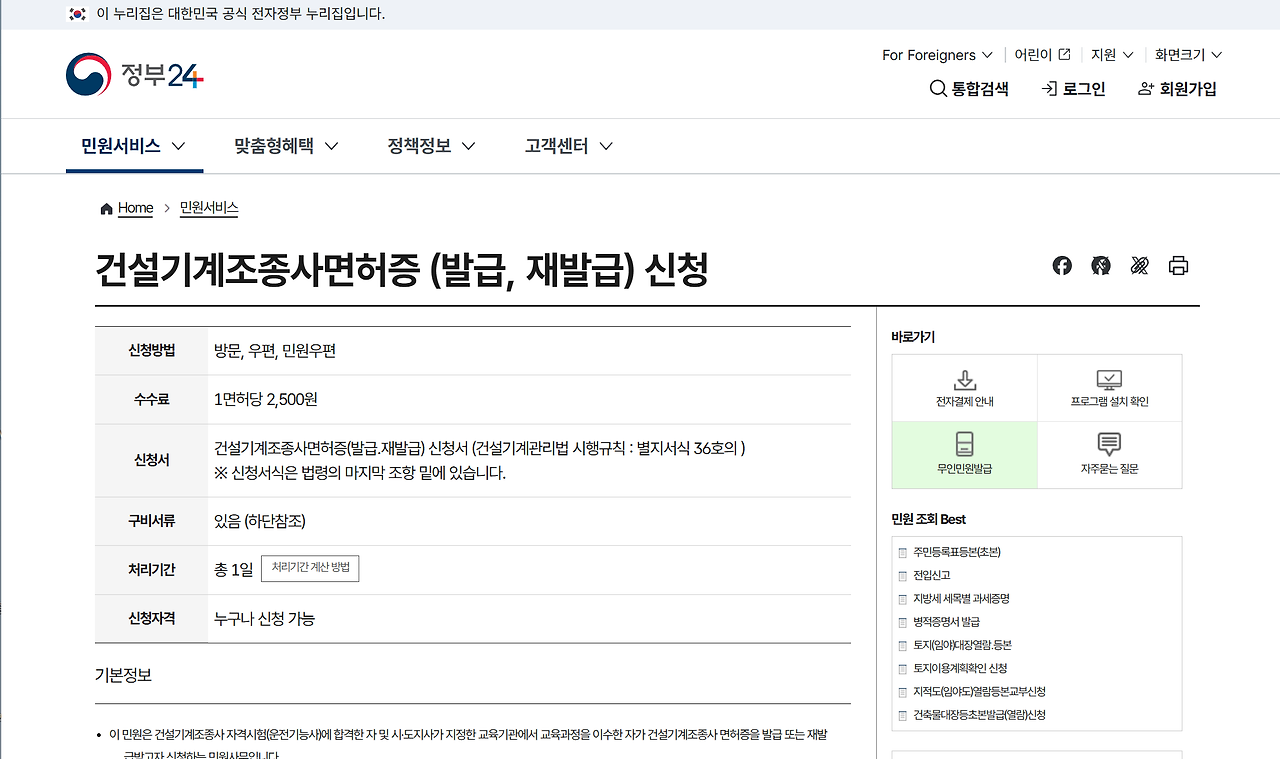
Task: Click the 회원가입 person icon
Action: click(1146, 89)
